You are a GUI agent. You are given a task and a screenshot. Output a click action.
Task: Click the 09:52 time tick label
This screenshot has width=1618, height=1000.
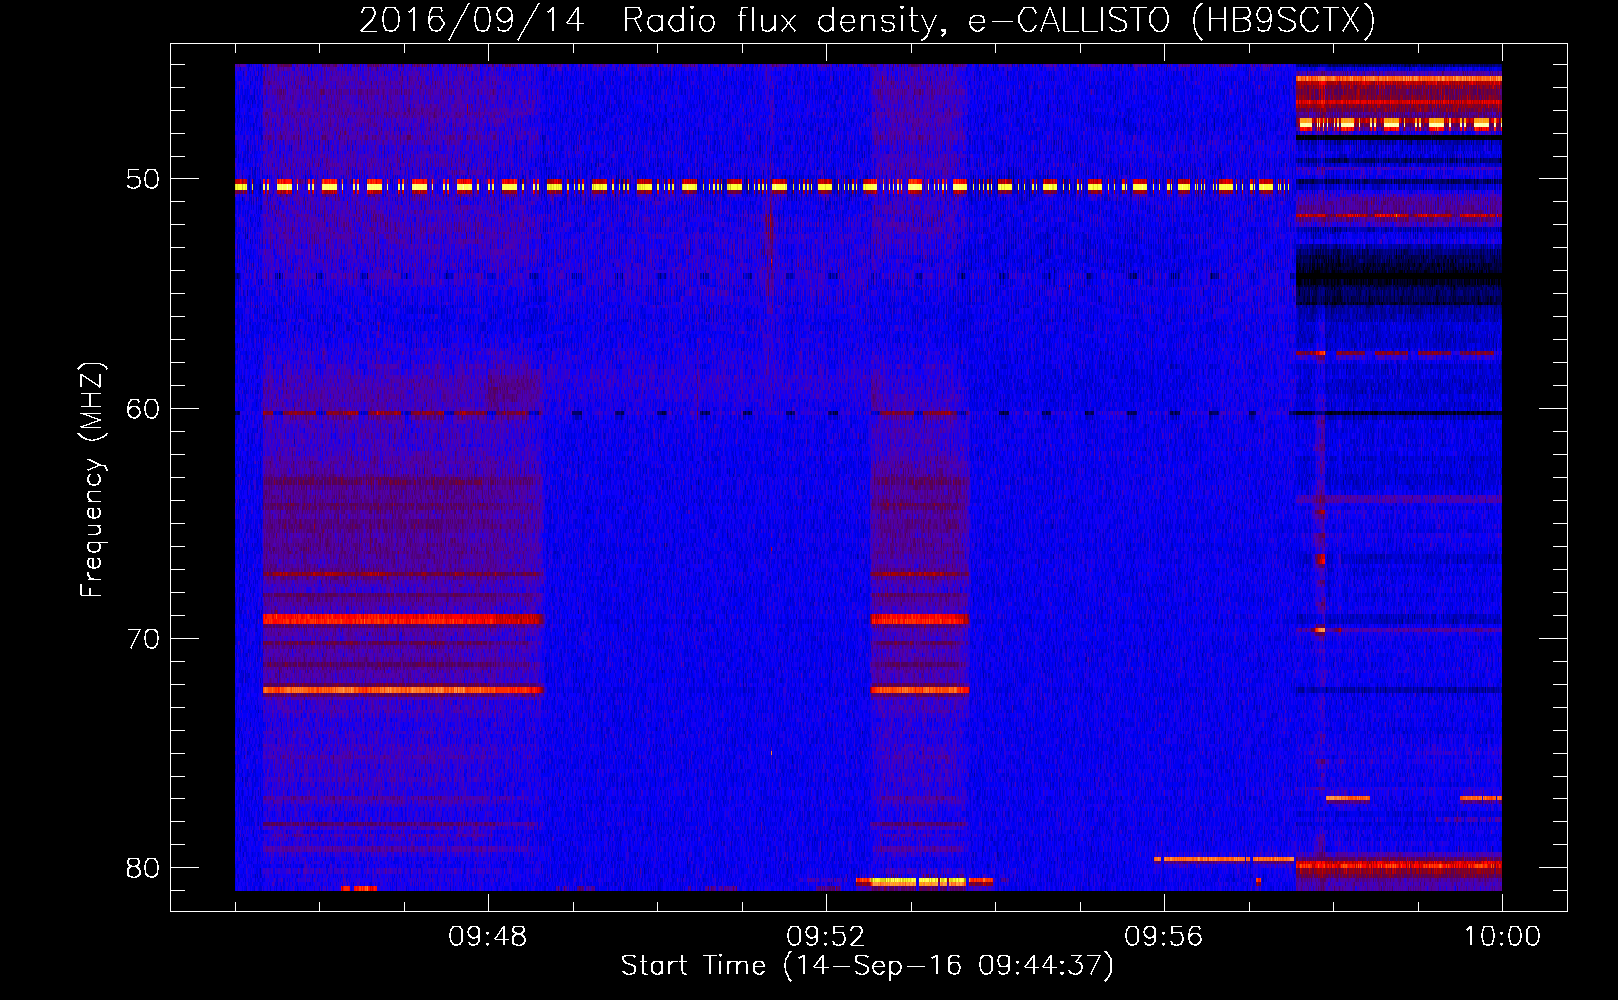825,937
